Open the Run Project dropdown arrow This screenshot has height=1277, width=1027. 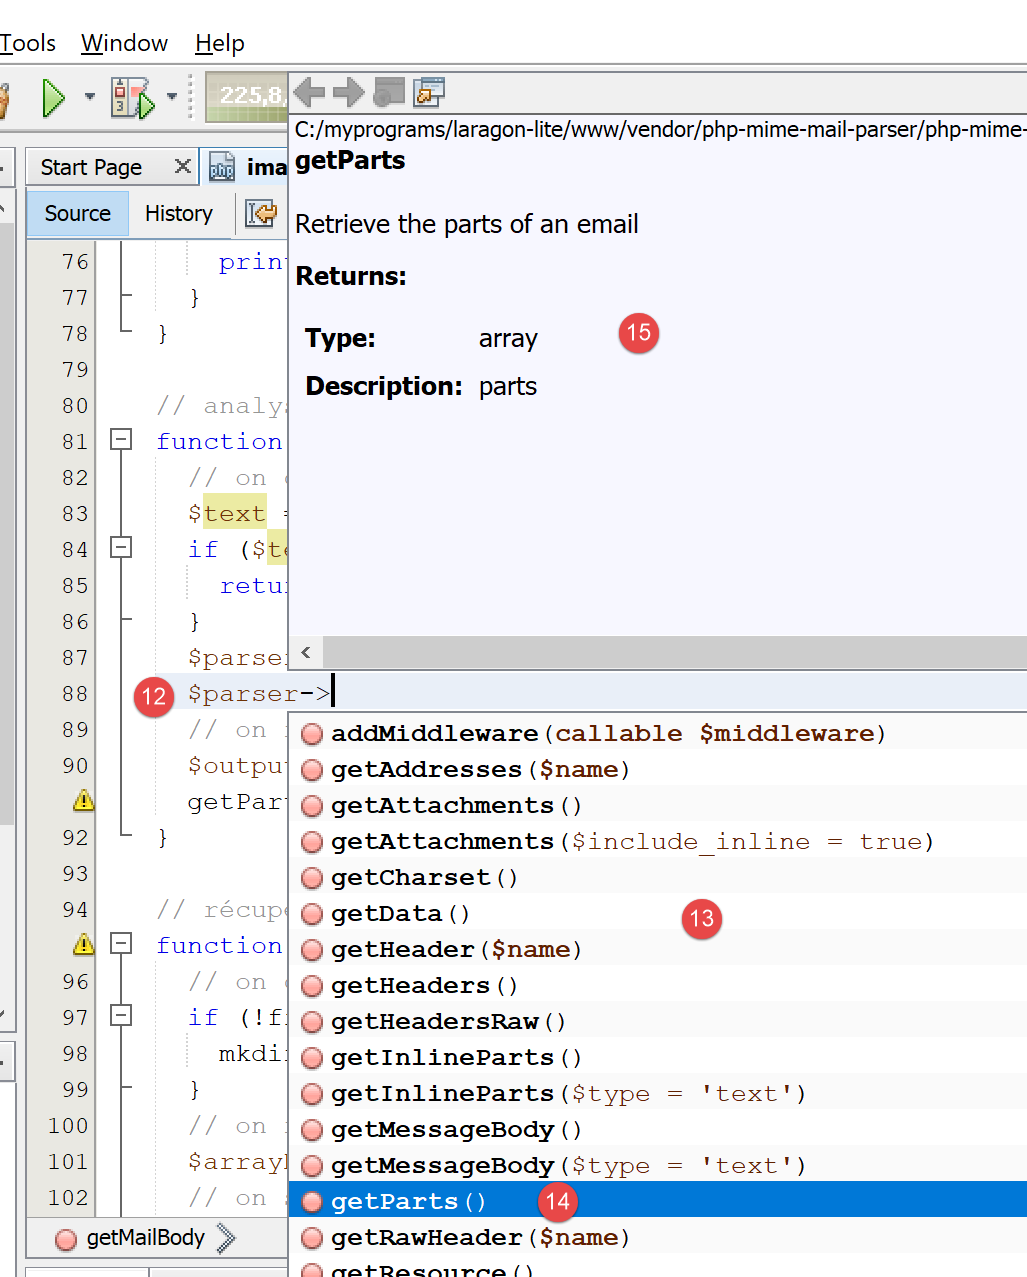90,97
